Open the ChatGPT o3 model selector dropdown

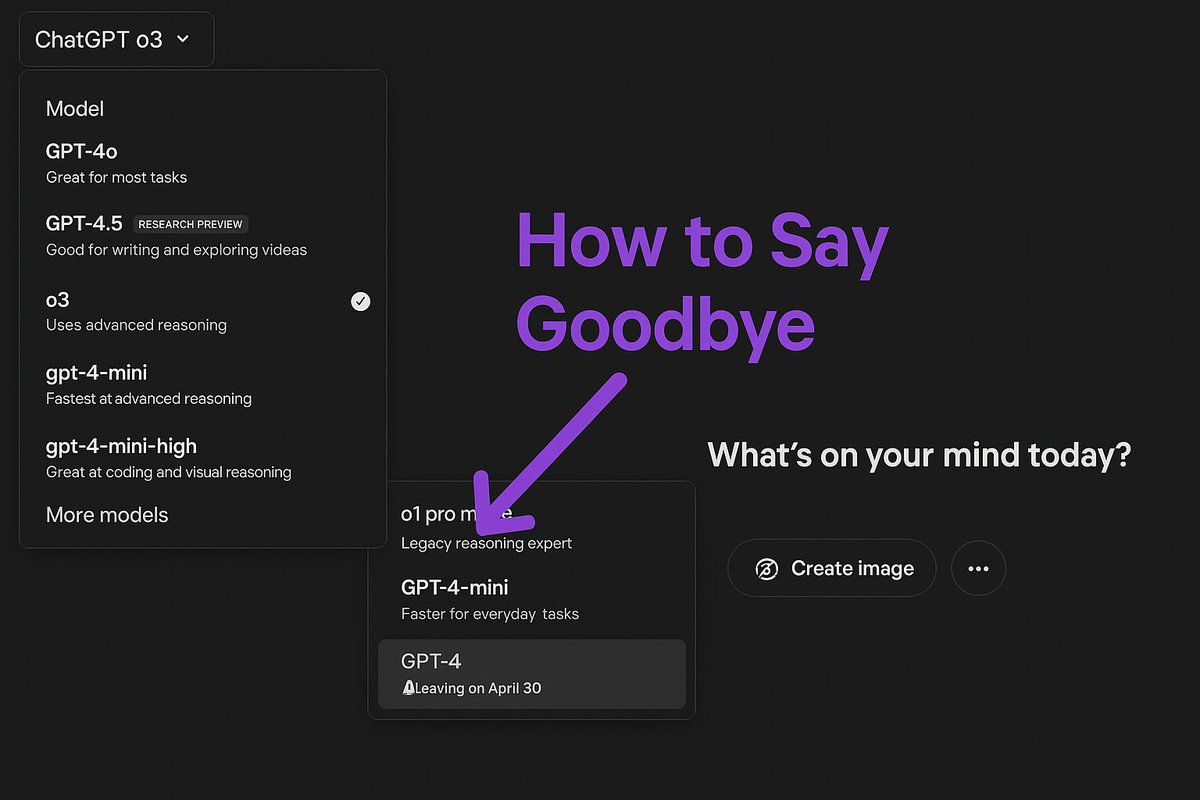(x=116, y=39)
